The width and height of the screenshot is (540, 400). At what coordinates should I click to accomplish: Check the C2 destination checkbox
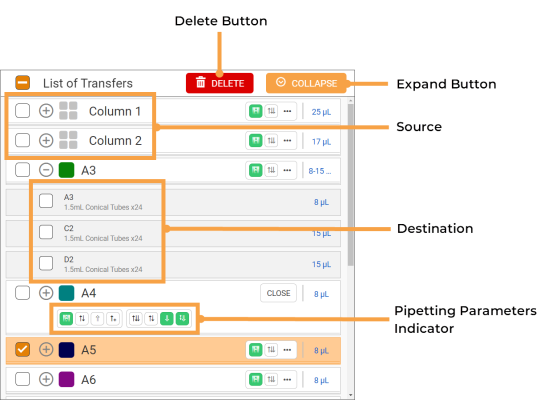(x=46, y=232)
